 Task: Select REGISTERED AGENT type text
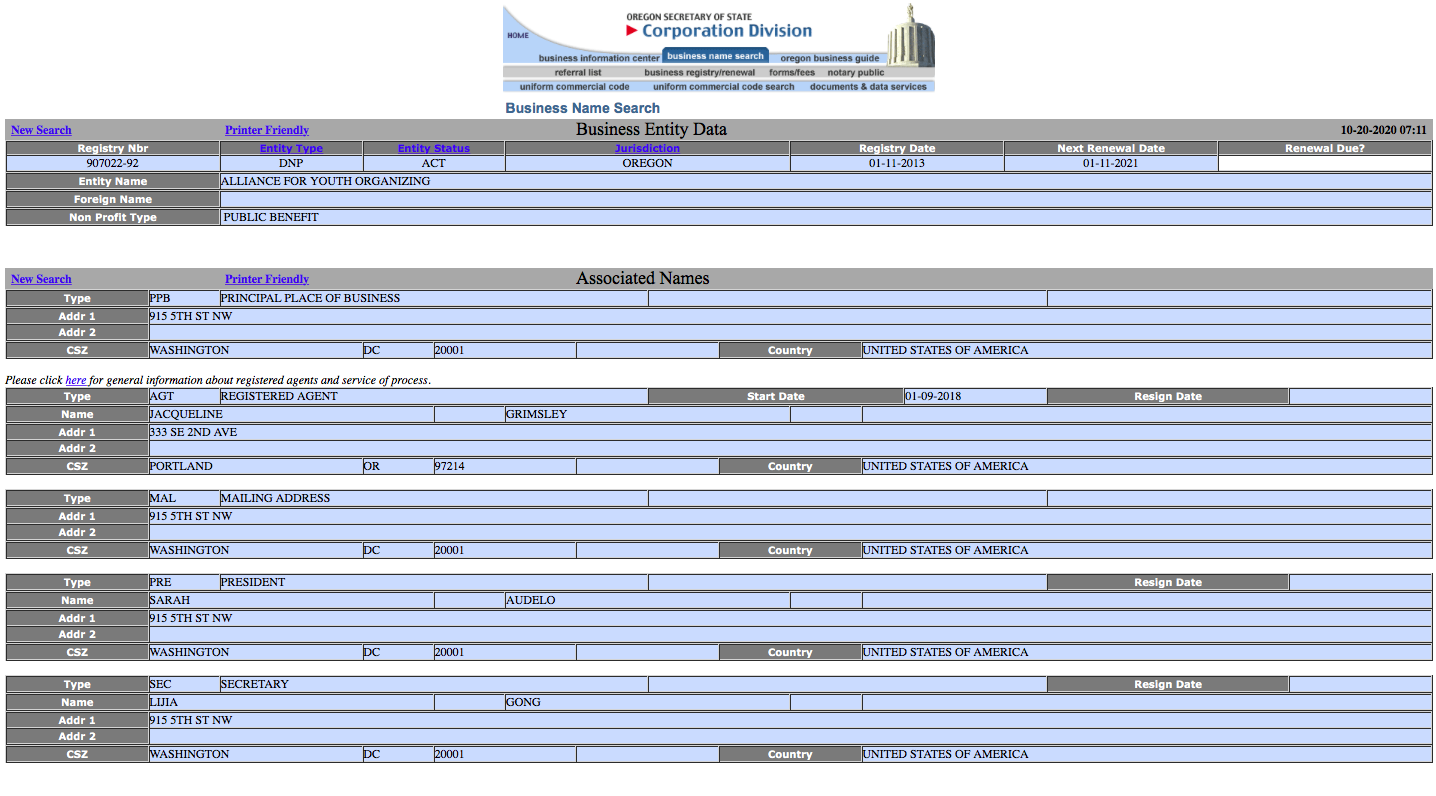(x=279, y=396)
